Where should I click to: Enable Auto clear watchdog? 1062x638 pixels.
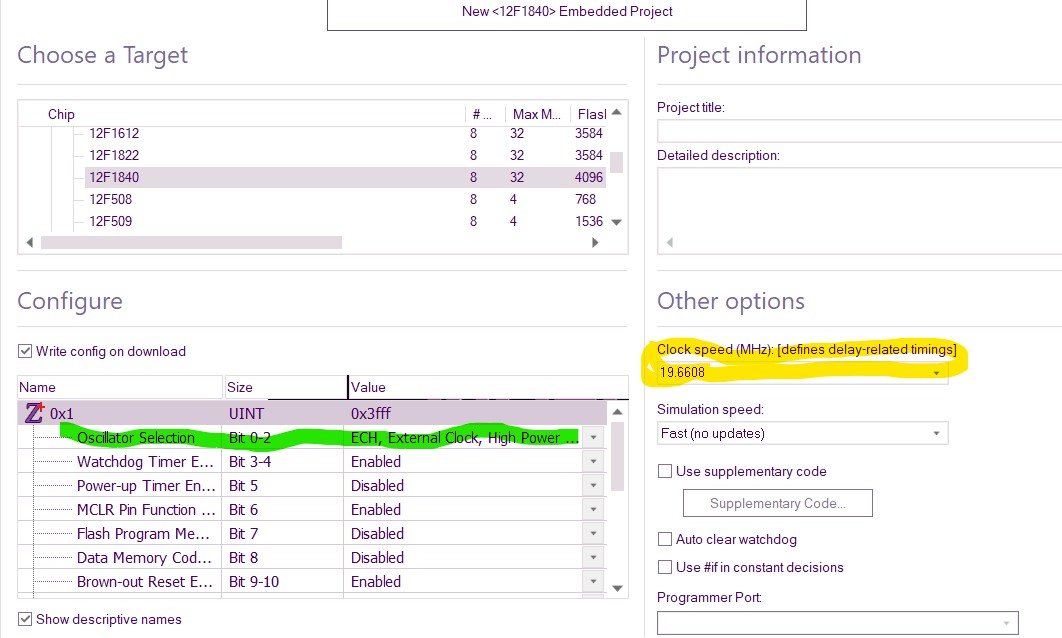[x=665, y=539]
